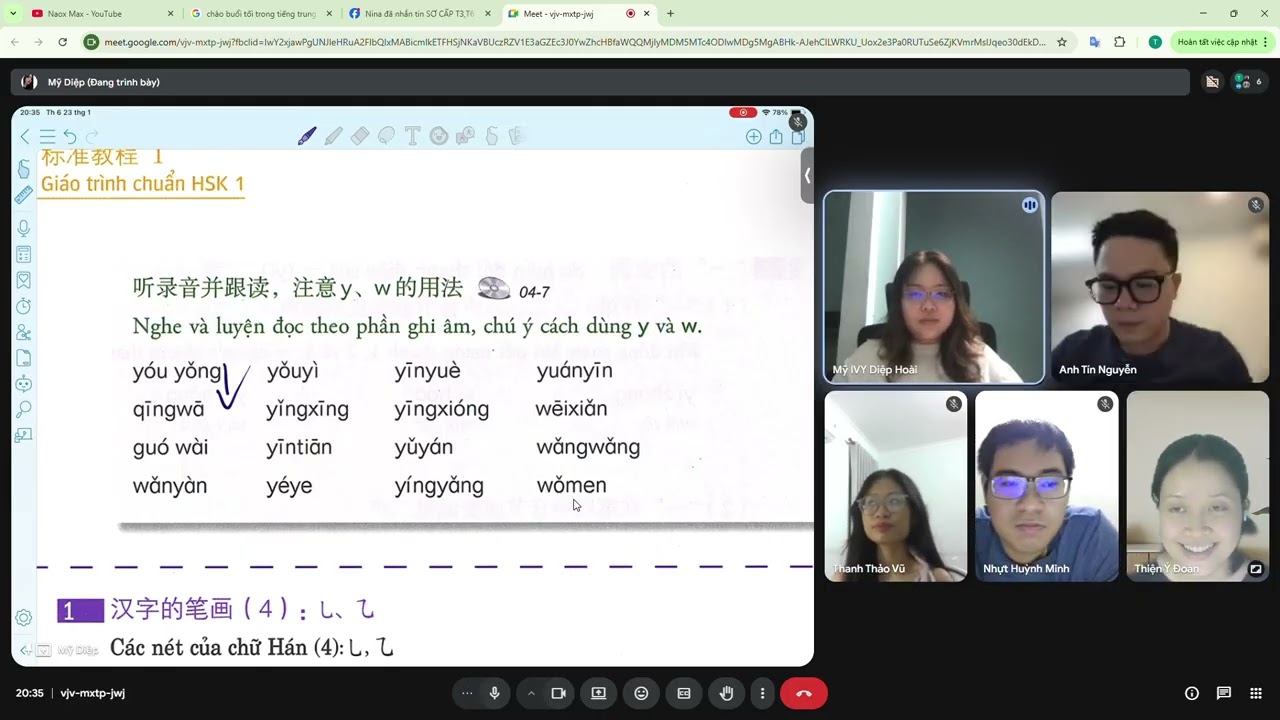Screen dimensions: 1280x720
Task: Select lasso tool in whiteboard toolbar
Action: coord(386,136)
